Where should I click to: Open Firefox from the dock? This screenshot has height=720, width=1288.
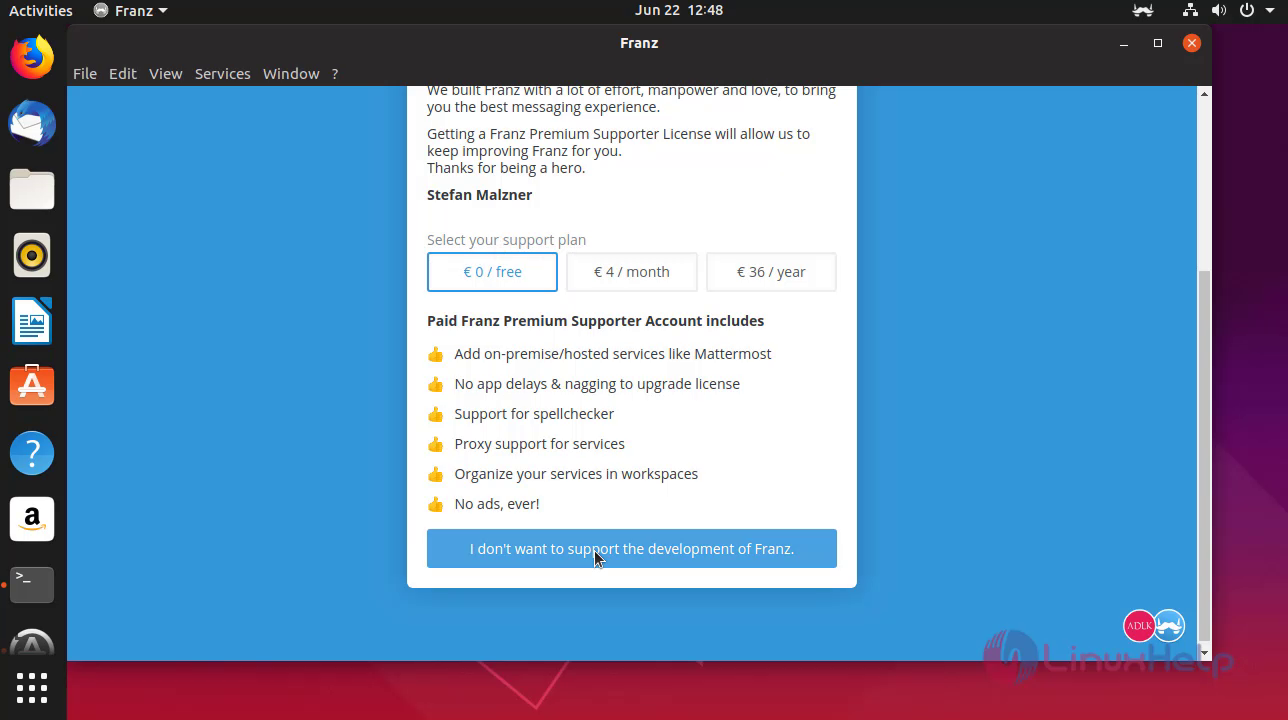click(x=32, y=57)
